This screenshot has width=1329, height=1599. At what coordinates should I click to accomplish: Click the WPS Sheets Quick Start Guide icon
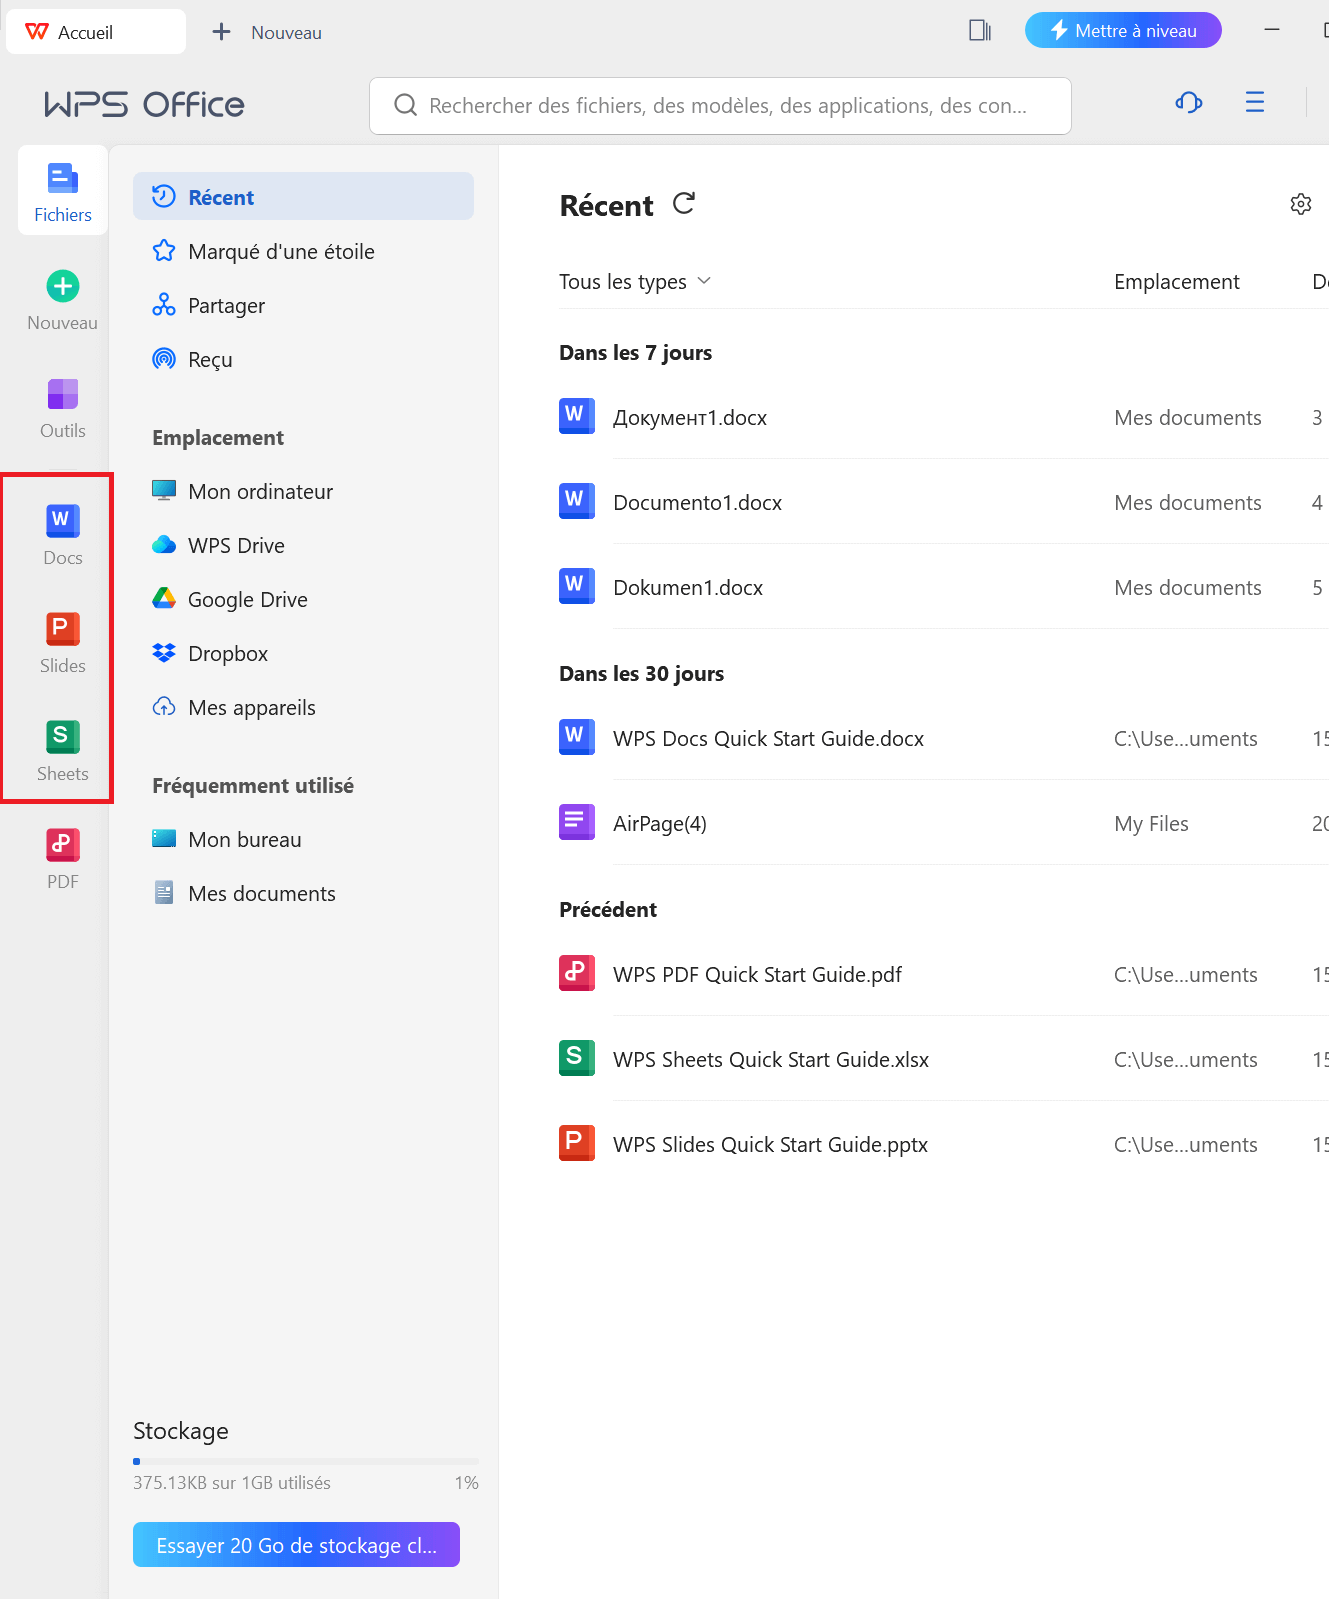click(577, 1059)
